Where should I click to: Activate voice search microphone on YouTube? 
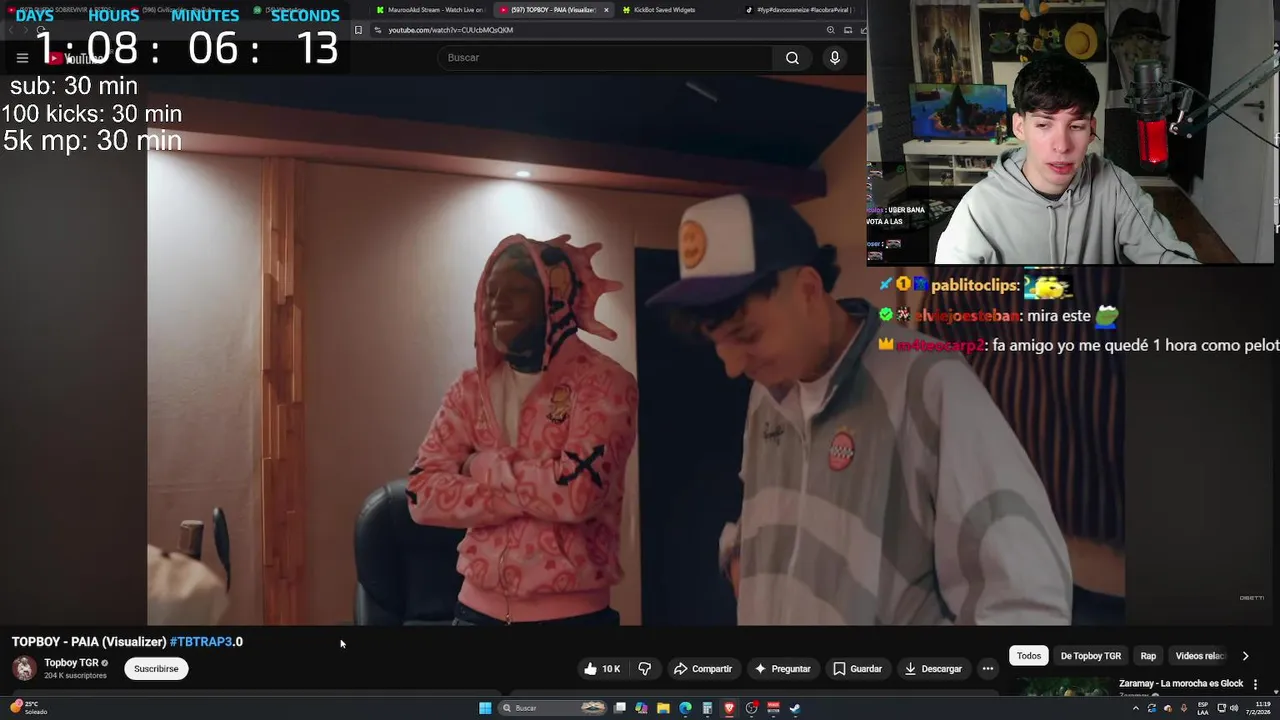click(x=835, y=58)
